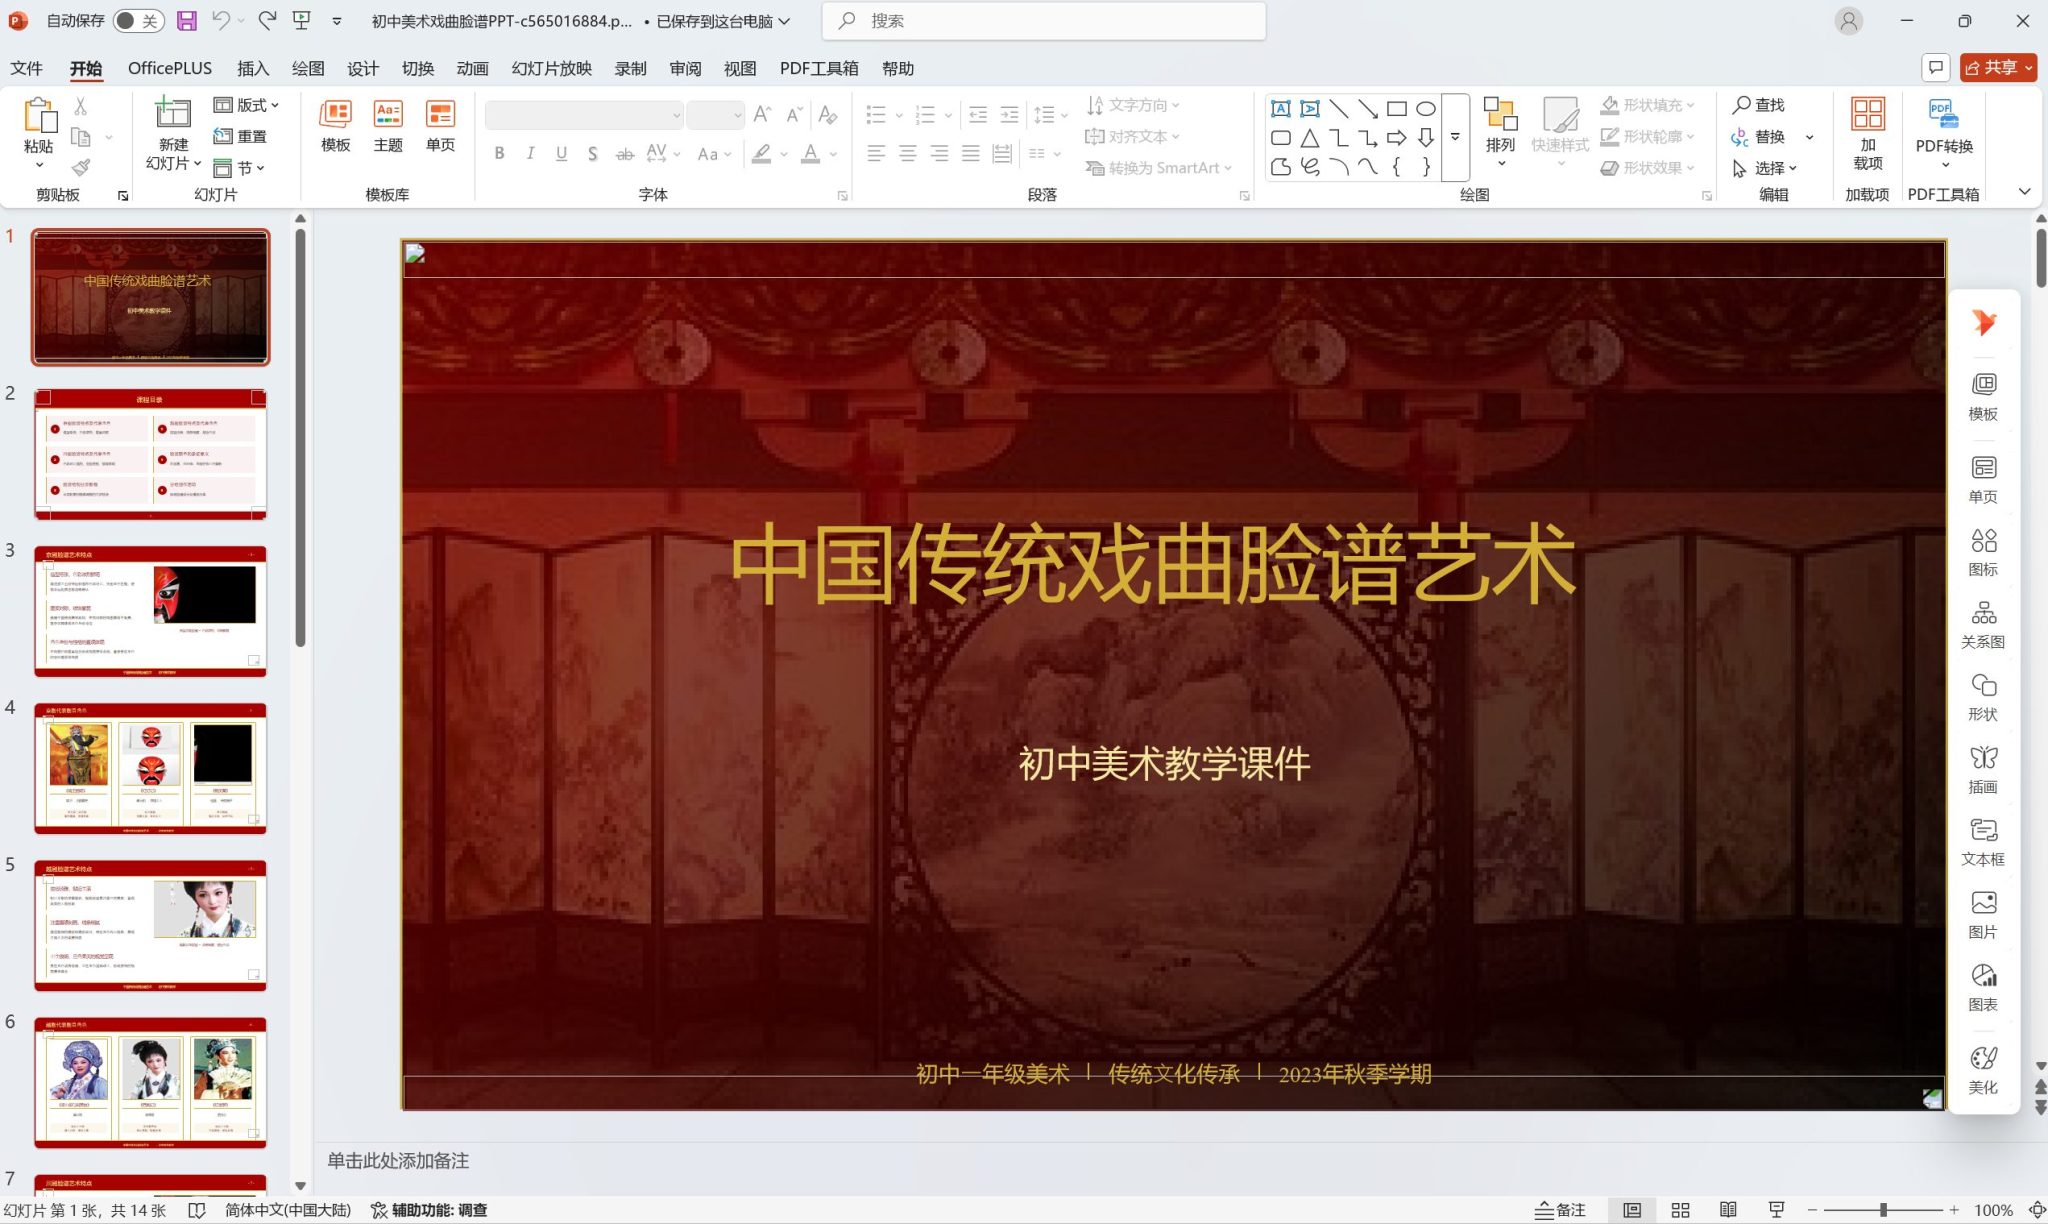Switch to Reading view in status bar
The image size is (2048, 1224).
pos(1728,1210)
